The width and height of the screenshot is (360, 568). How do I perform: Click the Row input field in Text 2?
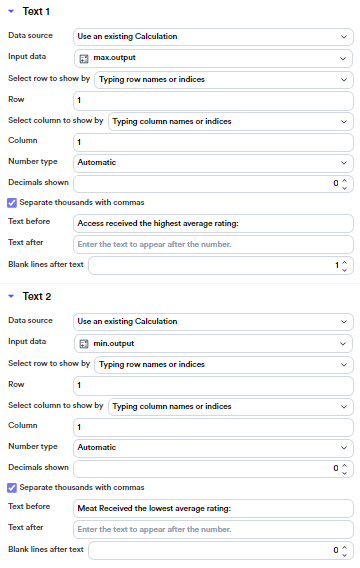[x=213, y=385]
